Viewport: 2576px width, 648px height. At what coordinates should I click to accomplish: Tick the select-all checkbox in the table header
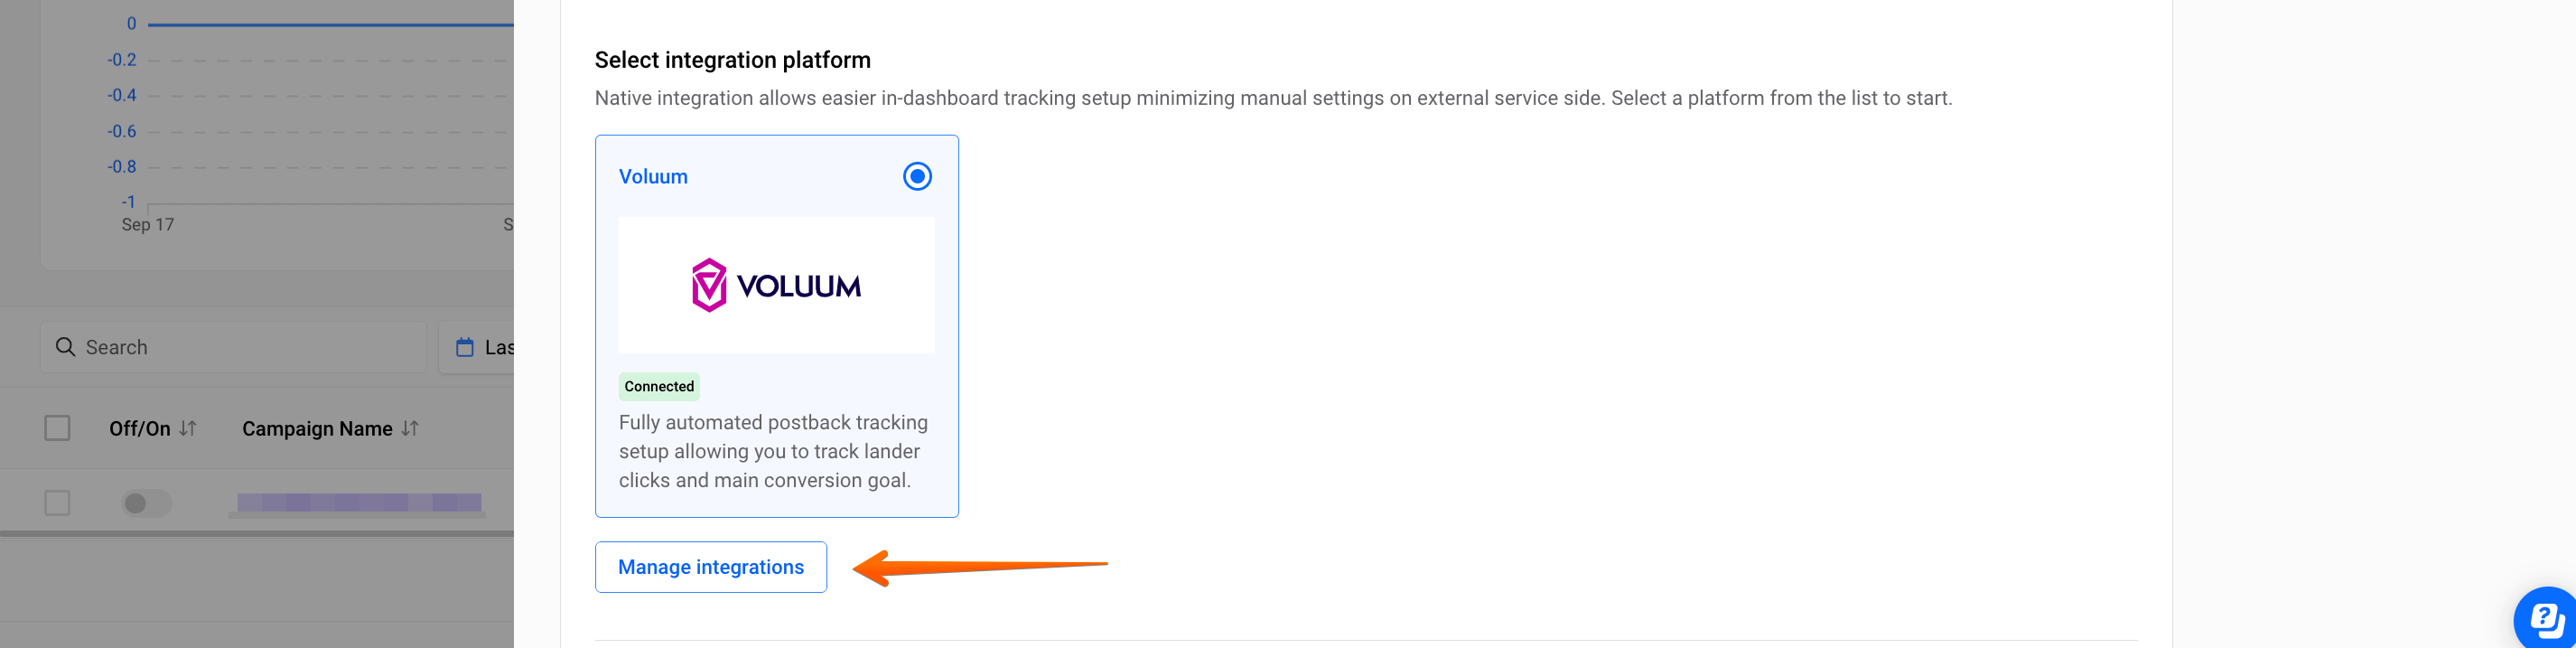point(58,428)
